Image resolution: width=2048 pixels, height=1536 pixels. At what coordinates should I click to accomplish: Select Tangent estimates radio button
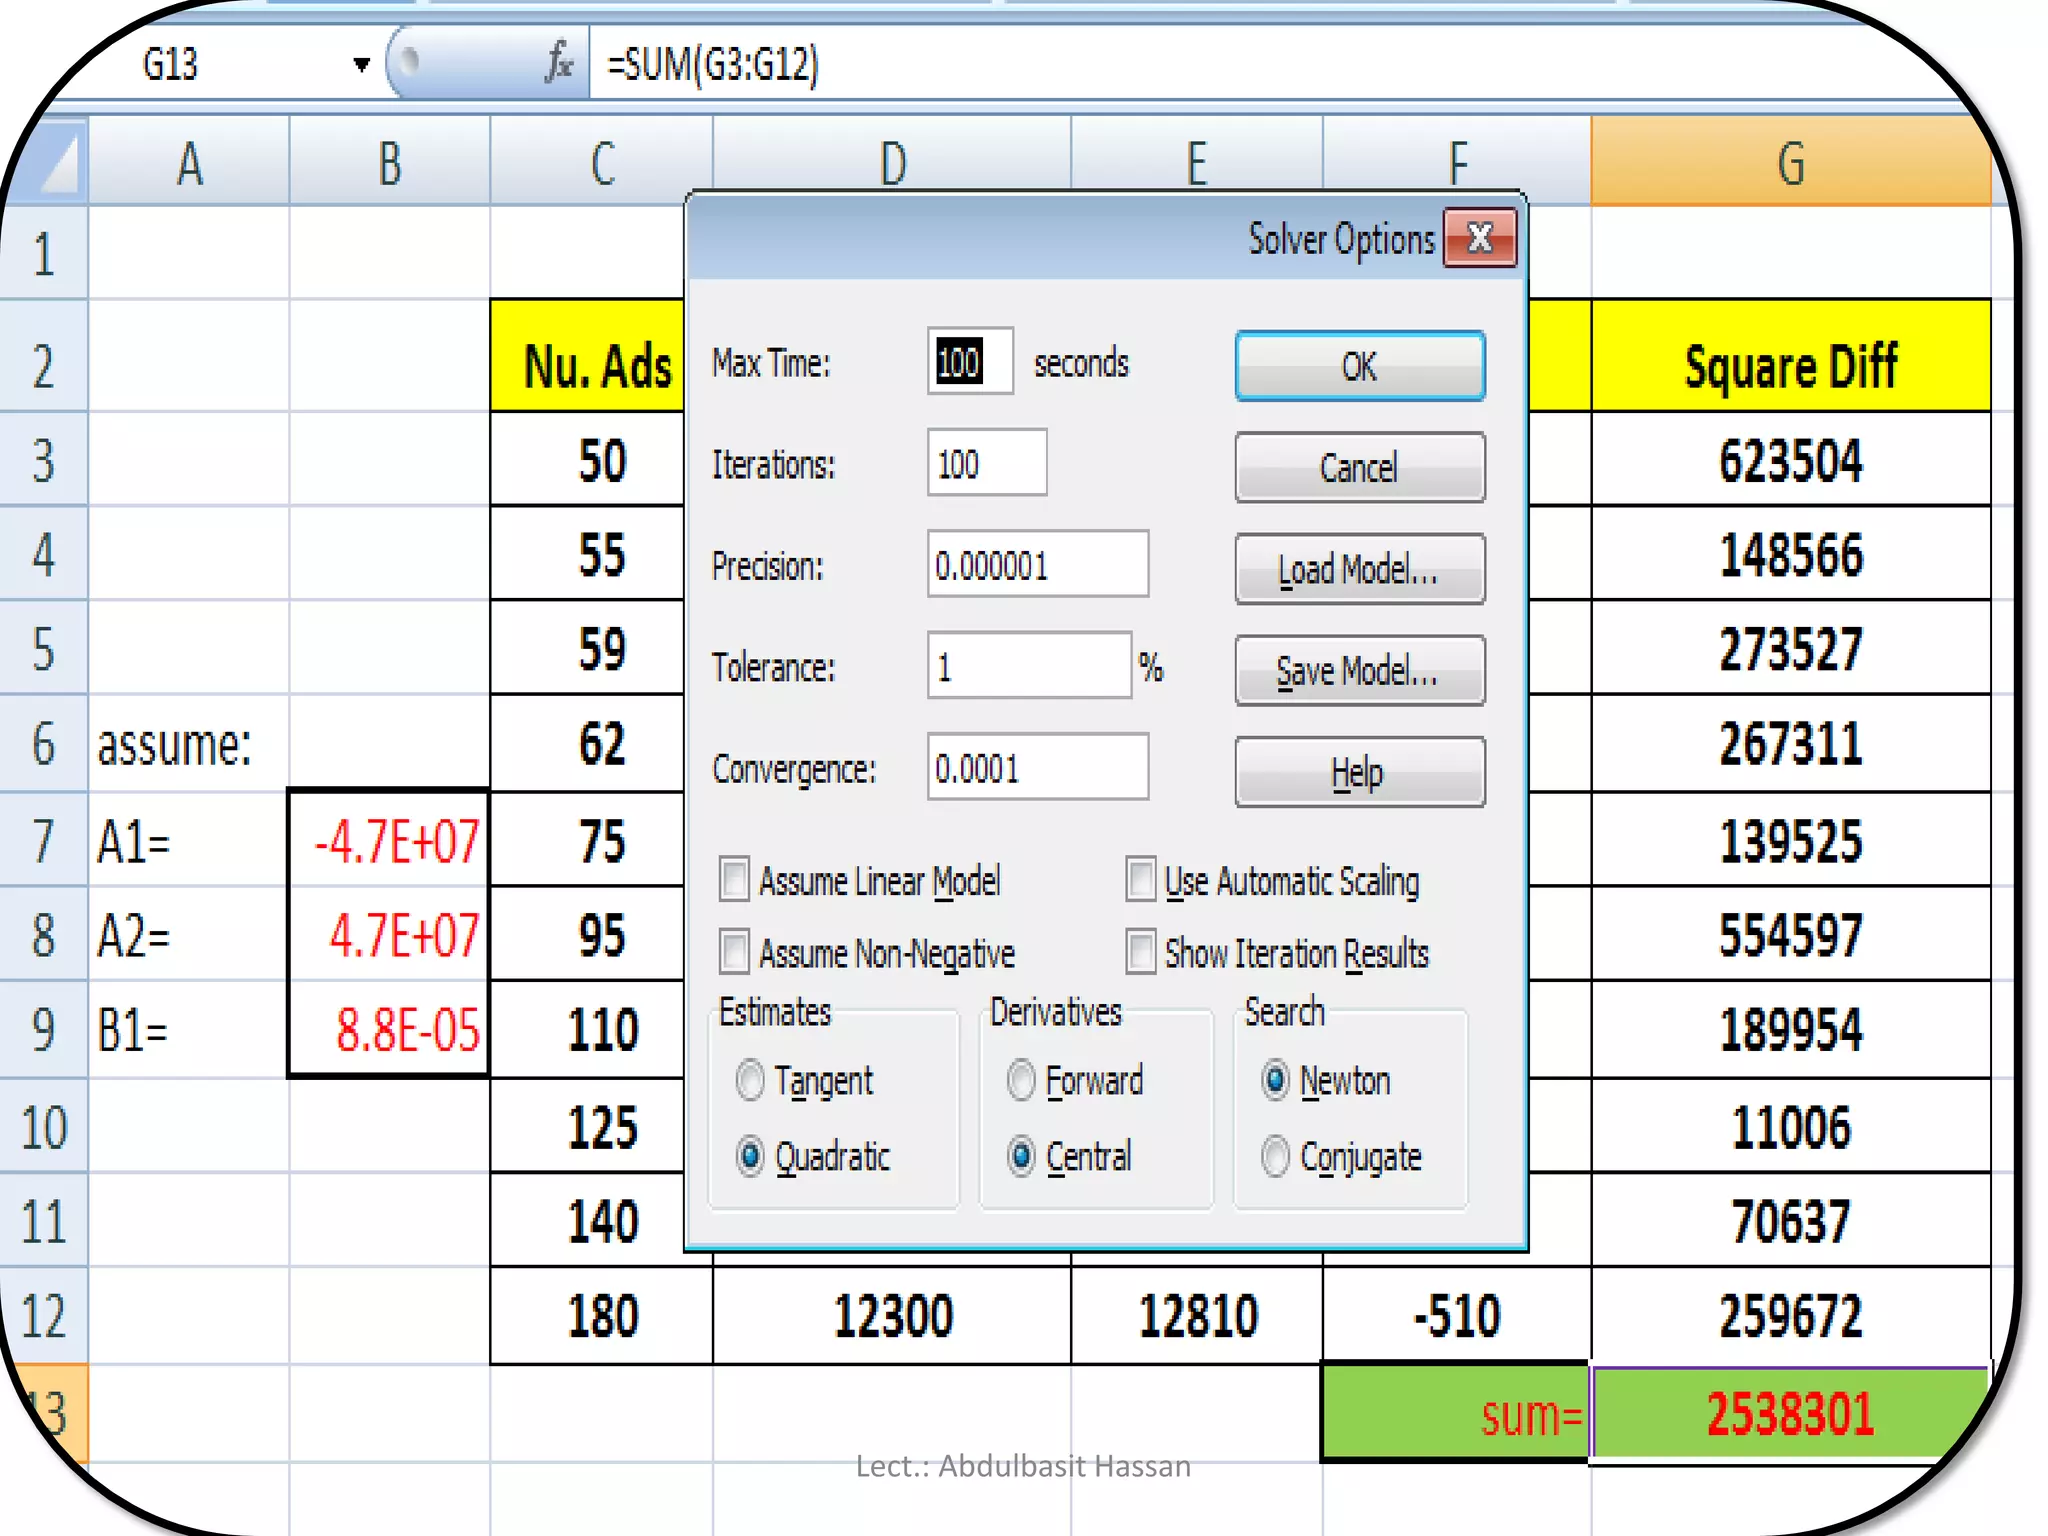[x=750, y=1080]
